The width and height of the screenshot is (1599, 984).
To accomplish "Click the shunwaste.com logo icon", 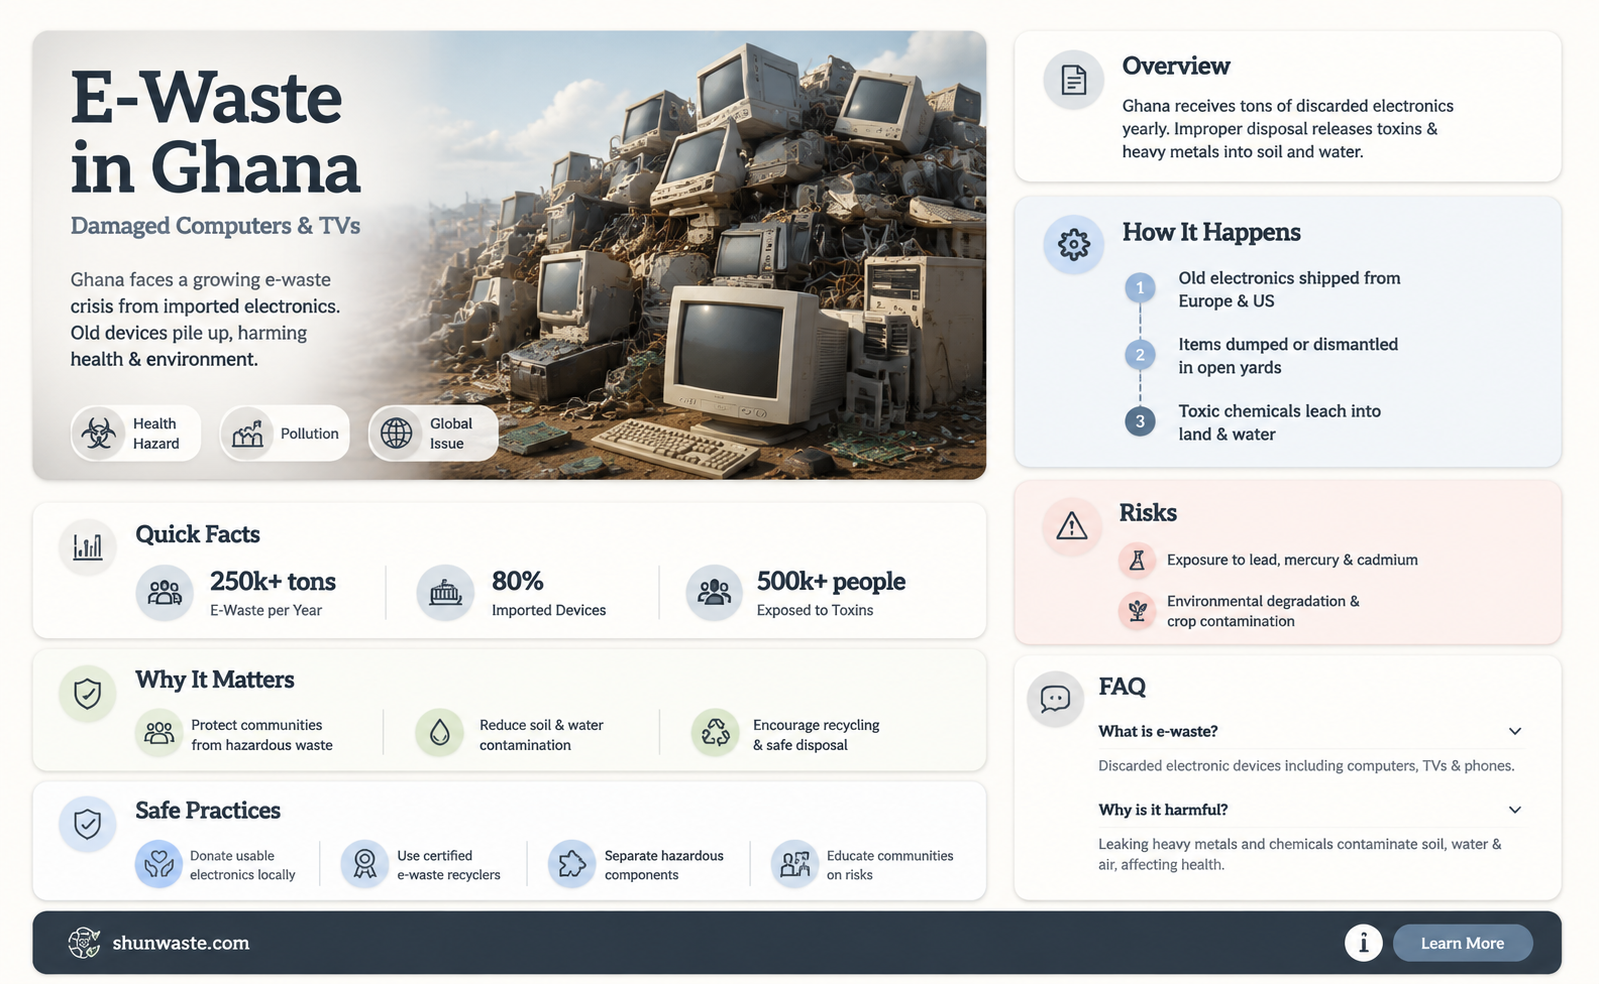I will (x=84, y=943).
